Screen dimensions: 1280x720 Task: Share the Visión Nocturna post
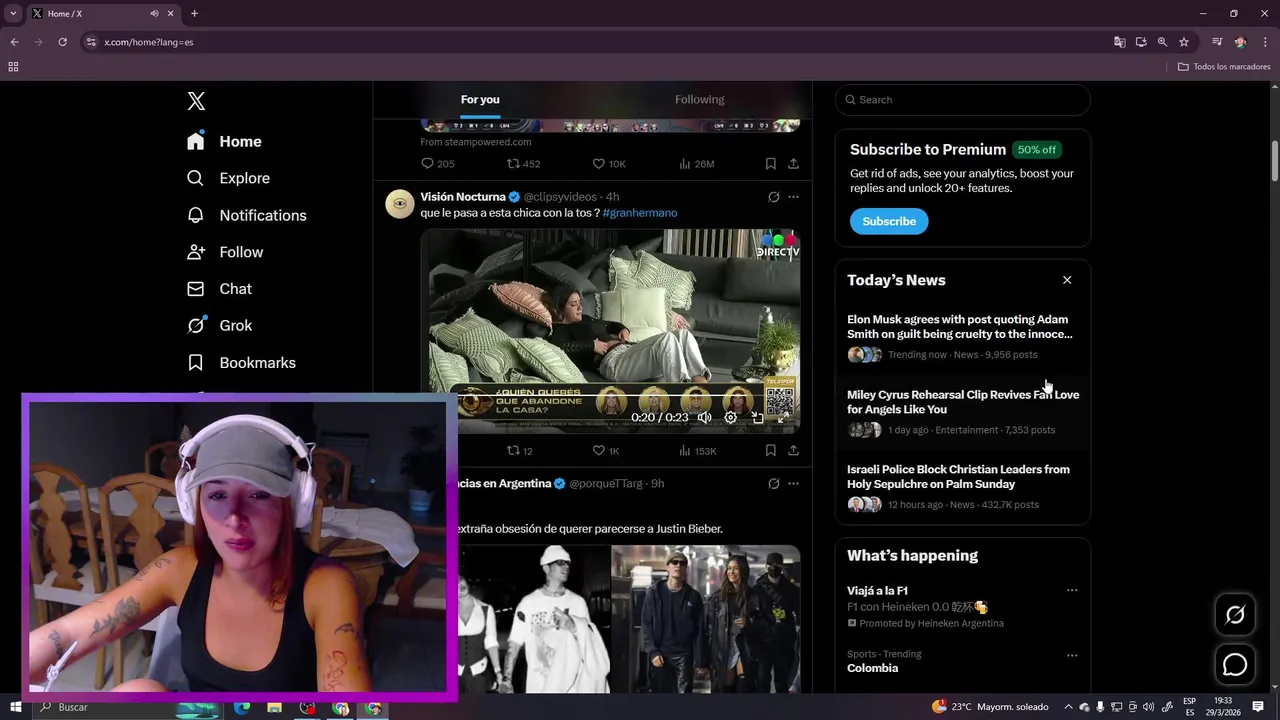click(793, 451)
